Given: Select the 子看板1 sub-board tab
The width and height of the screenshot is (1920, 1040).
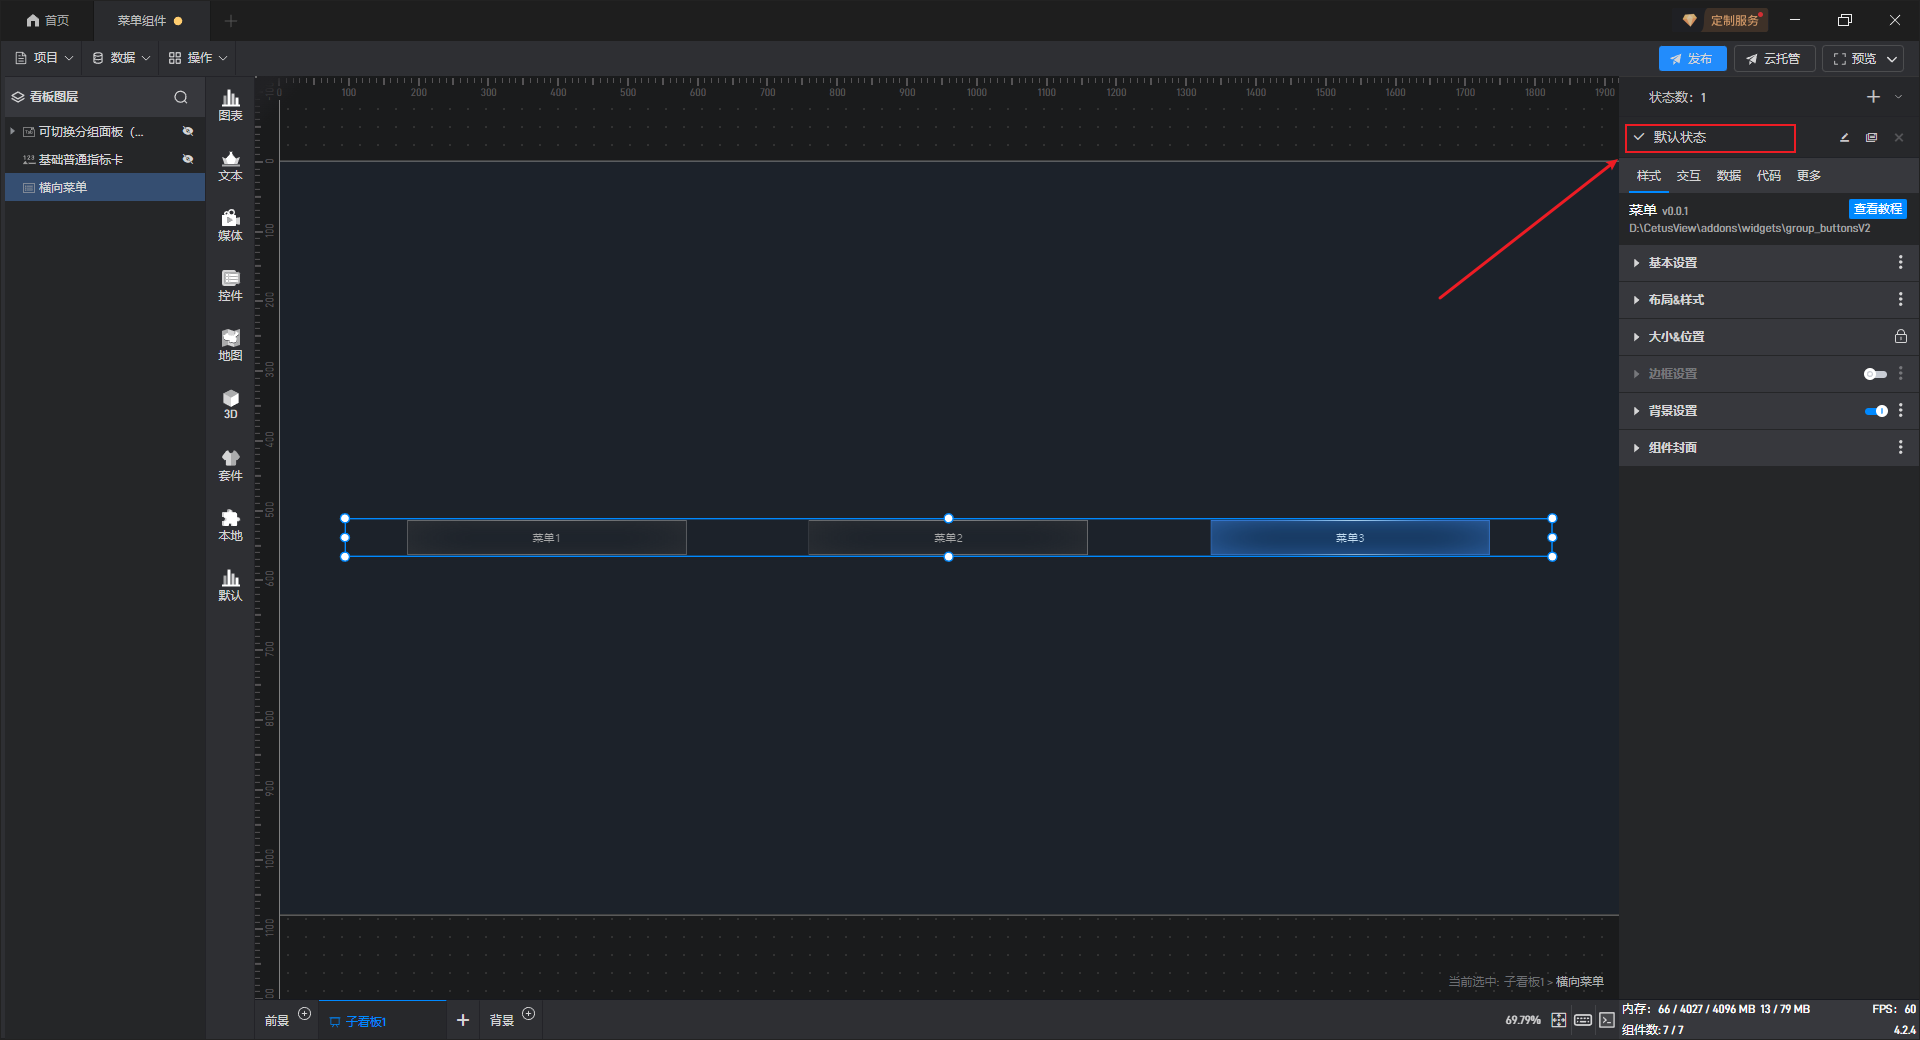Looking at the screenshot, I should 381,1021.
